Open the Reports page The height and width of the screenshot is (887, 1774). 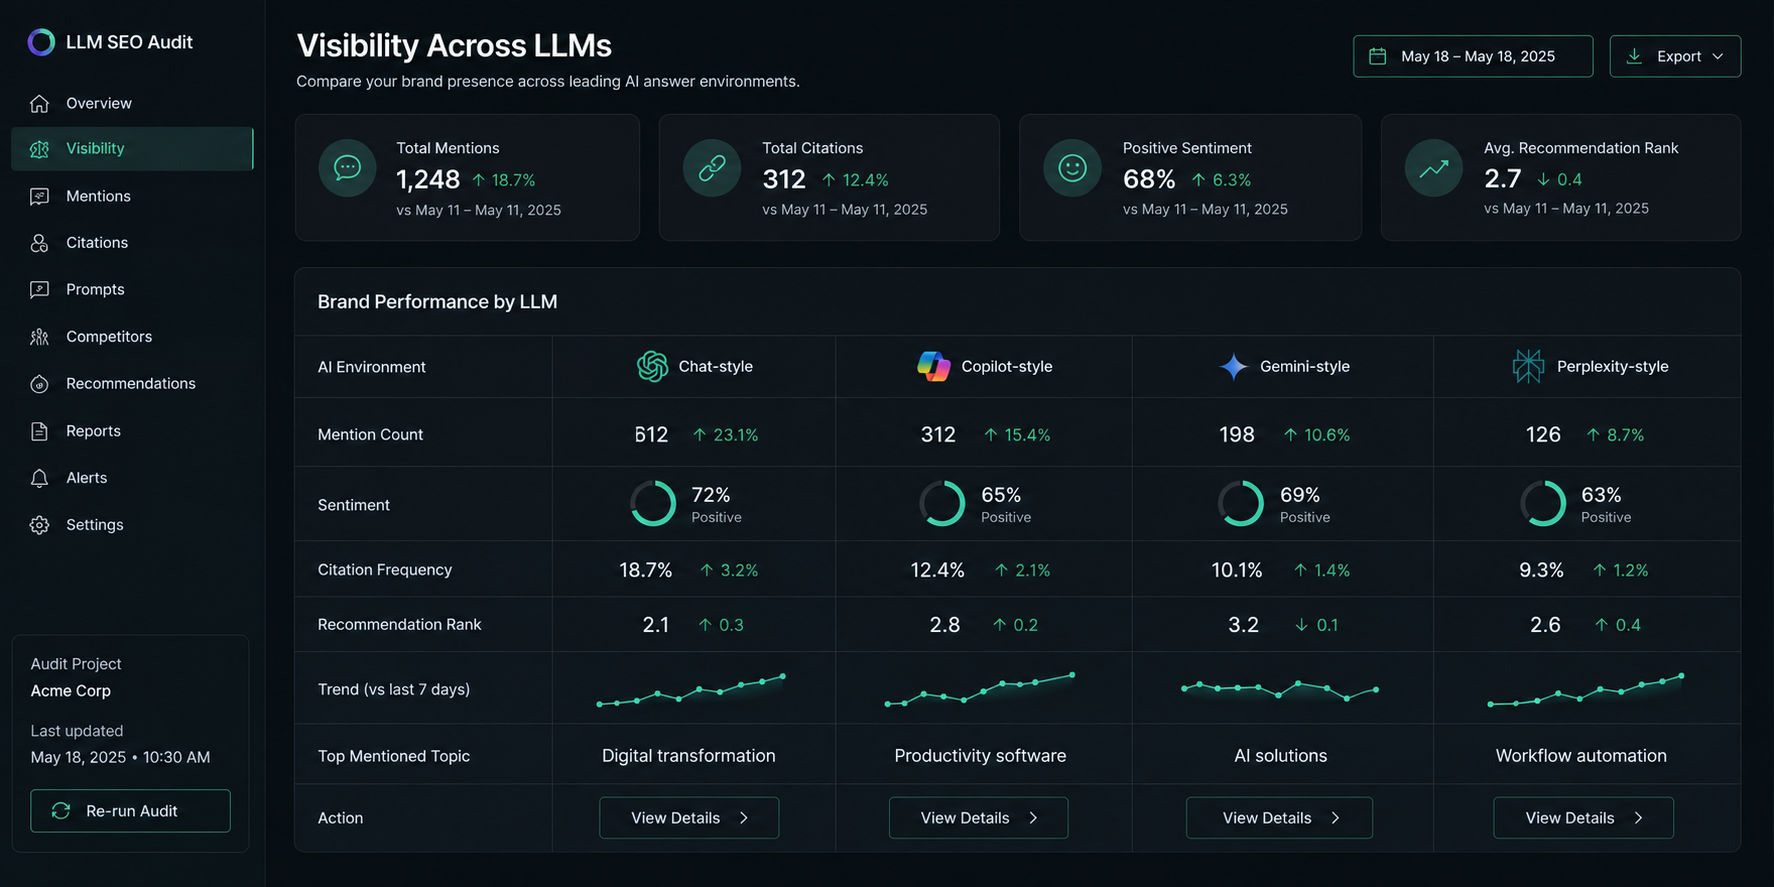[x=132, y=431]
